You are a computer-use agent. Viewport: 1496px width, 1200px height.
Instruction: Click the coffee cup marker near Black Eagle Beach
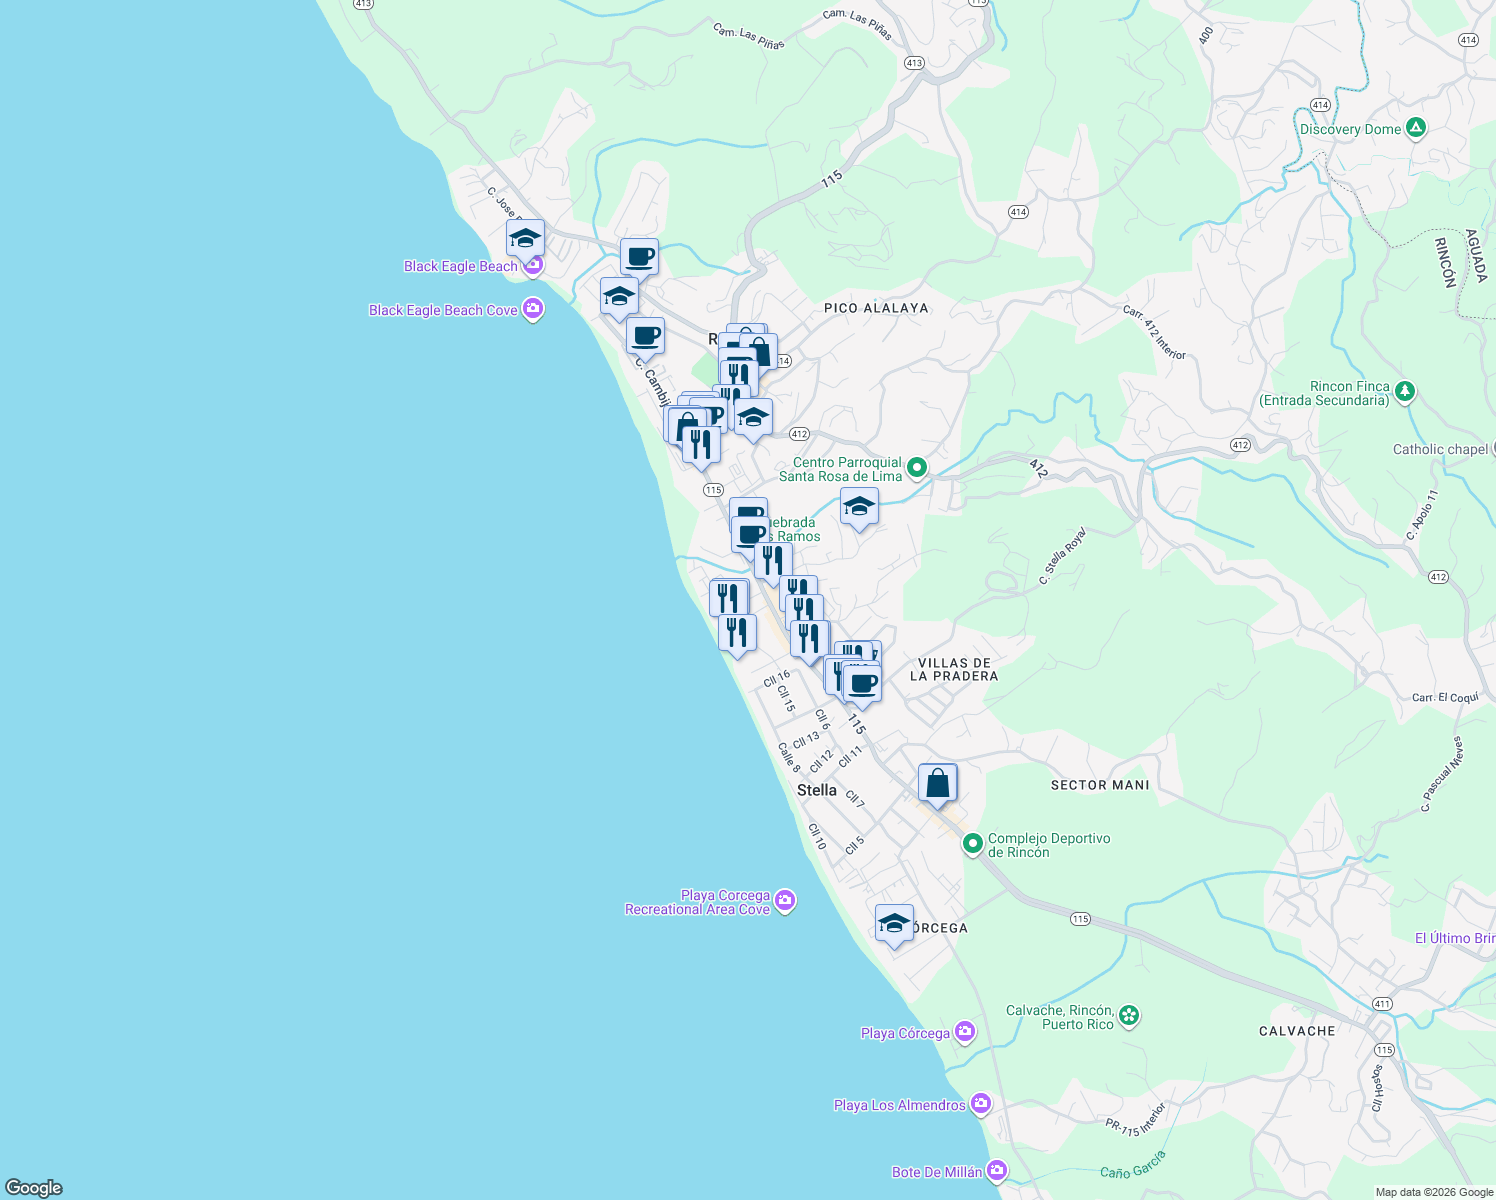(639, 255)
